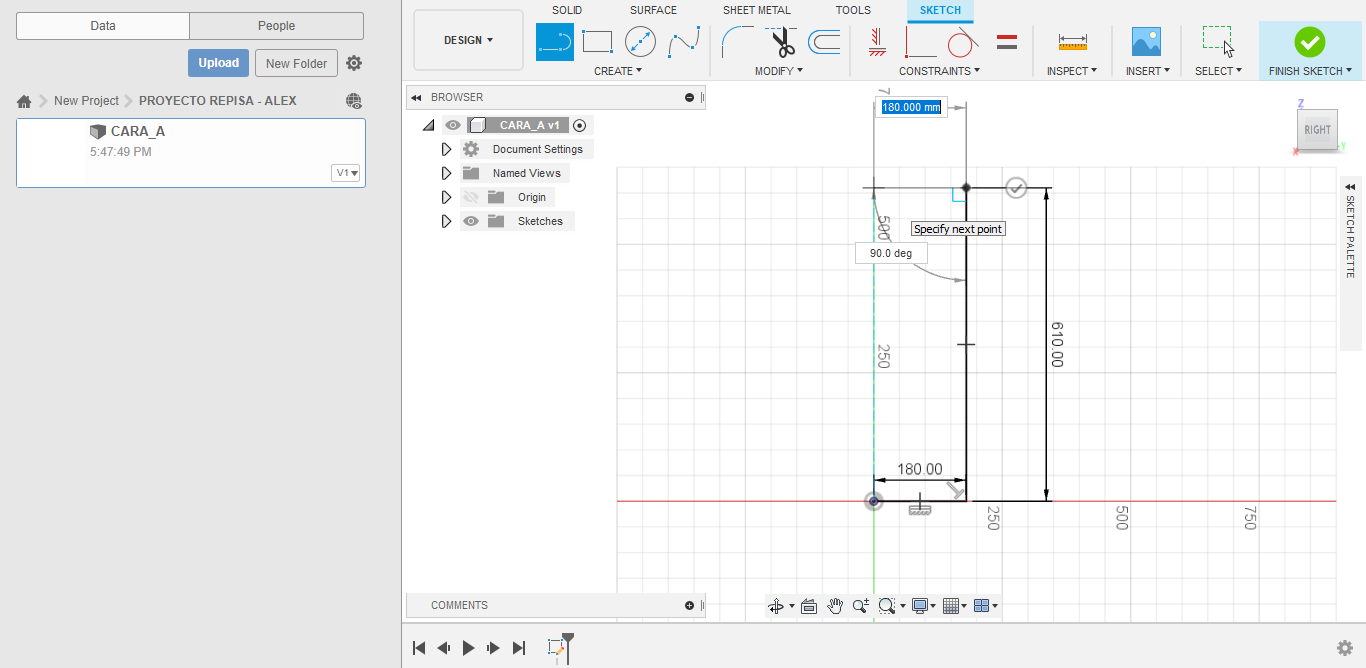This screenshot has height=668, width=1366.
Task: Expand Origin tree node
Action: click(447, 197)
